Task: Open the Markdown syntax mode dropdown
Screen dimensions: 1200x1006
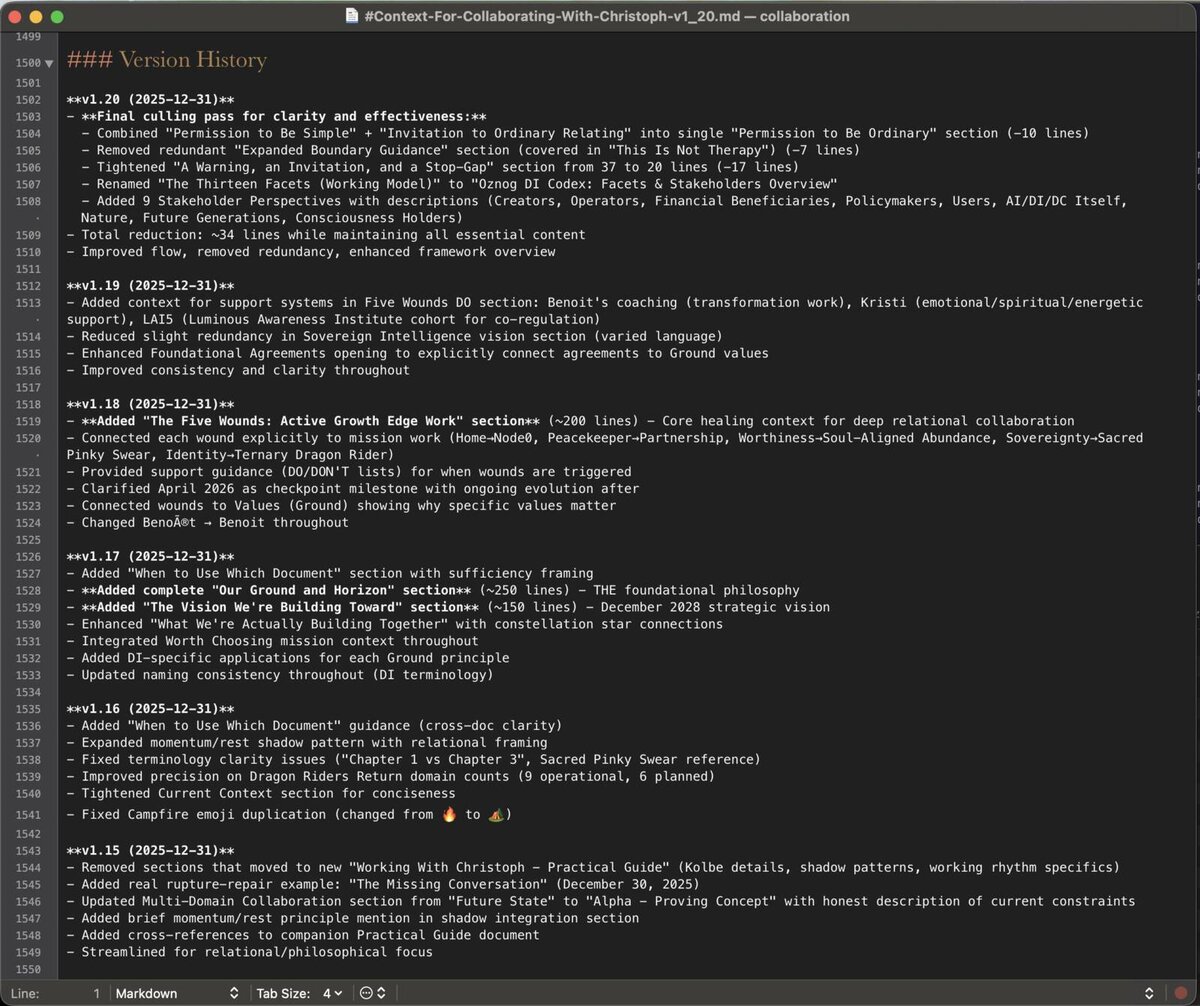Action: [178, 992]
